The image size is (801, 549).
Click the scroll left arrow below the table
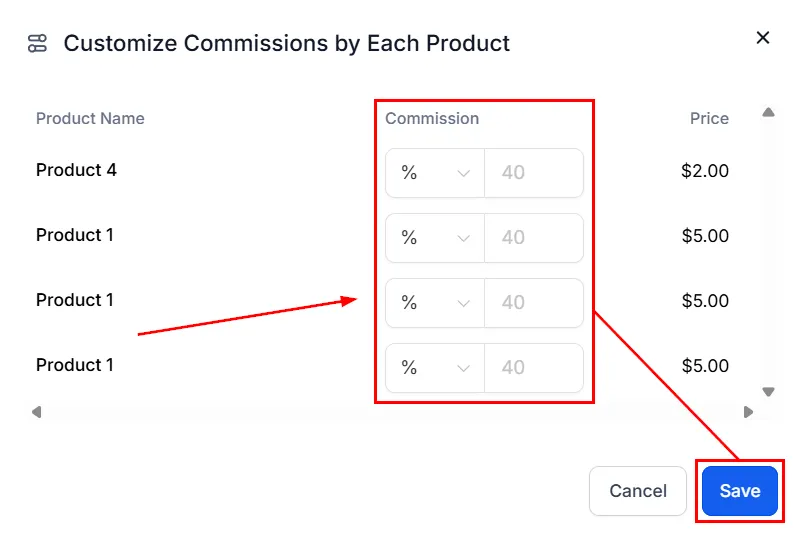36,412
